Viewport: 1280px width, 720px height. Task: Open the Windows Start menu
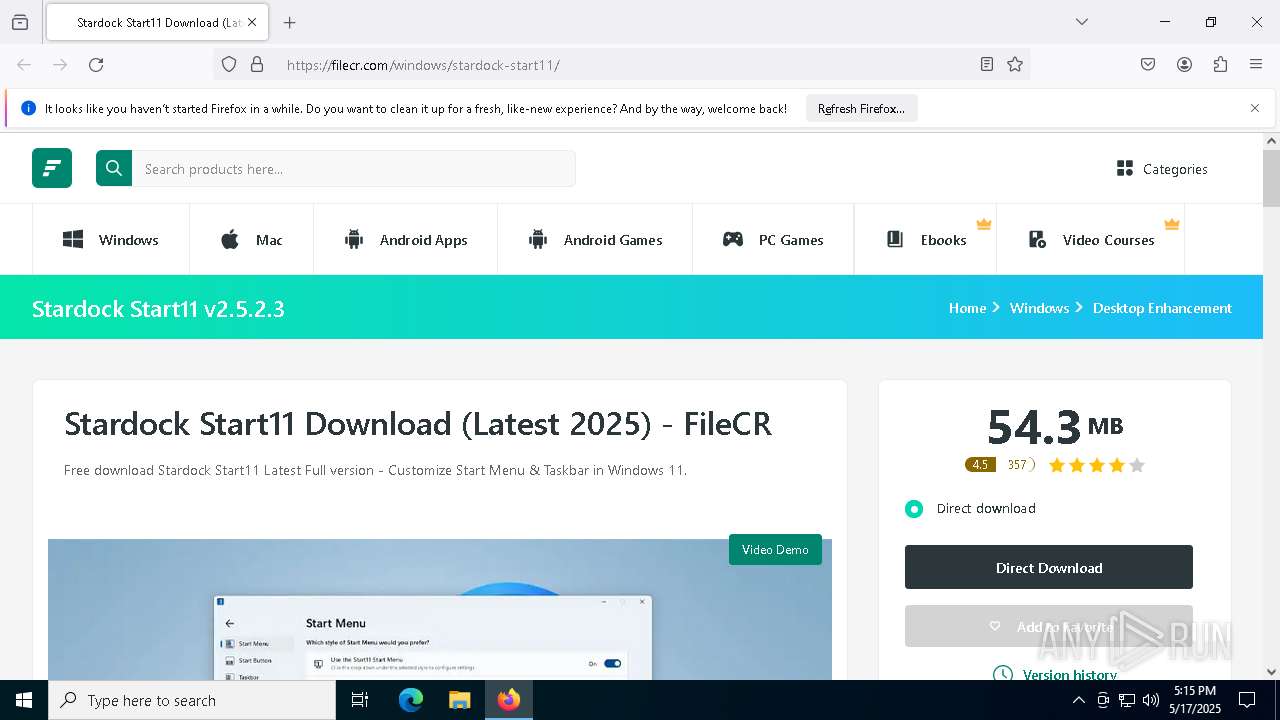24,700
